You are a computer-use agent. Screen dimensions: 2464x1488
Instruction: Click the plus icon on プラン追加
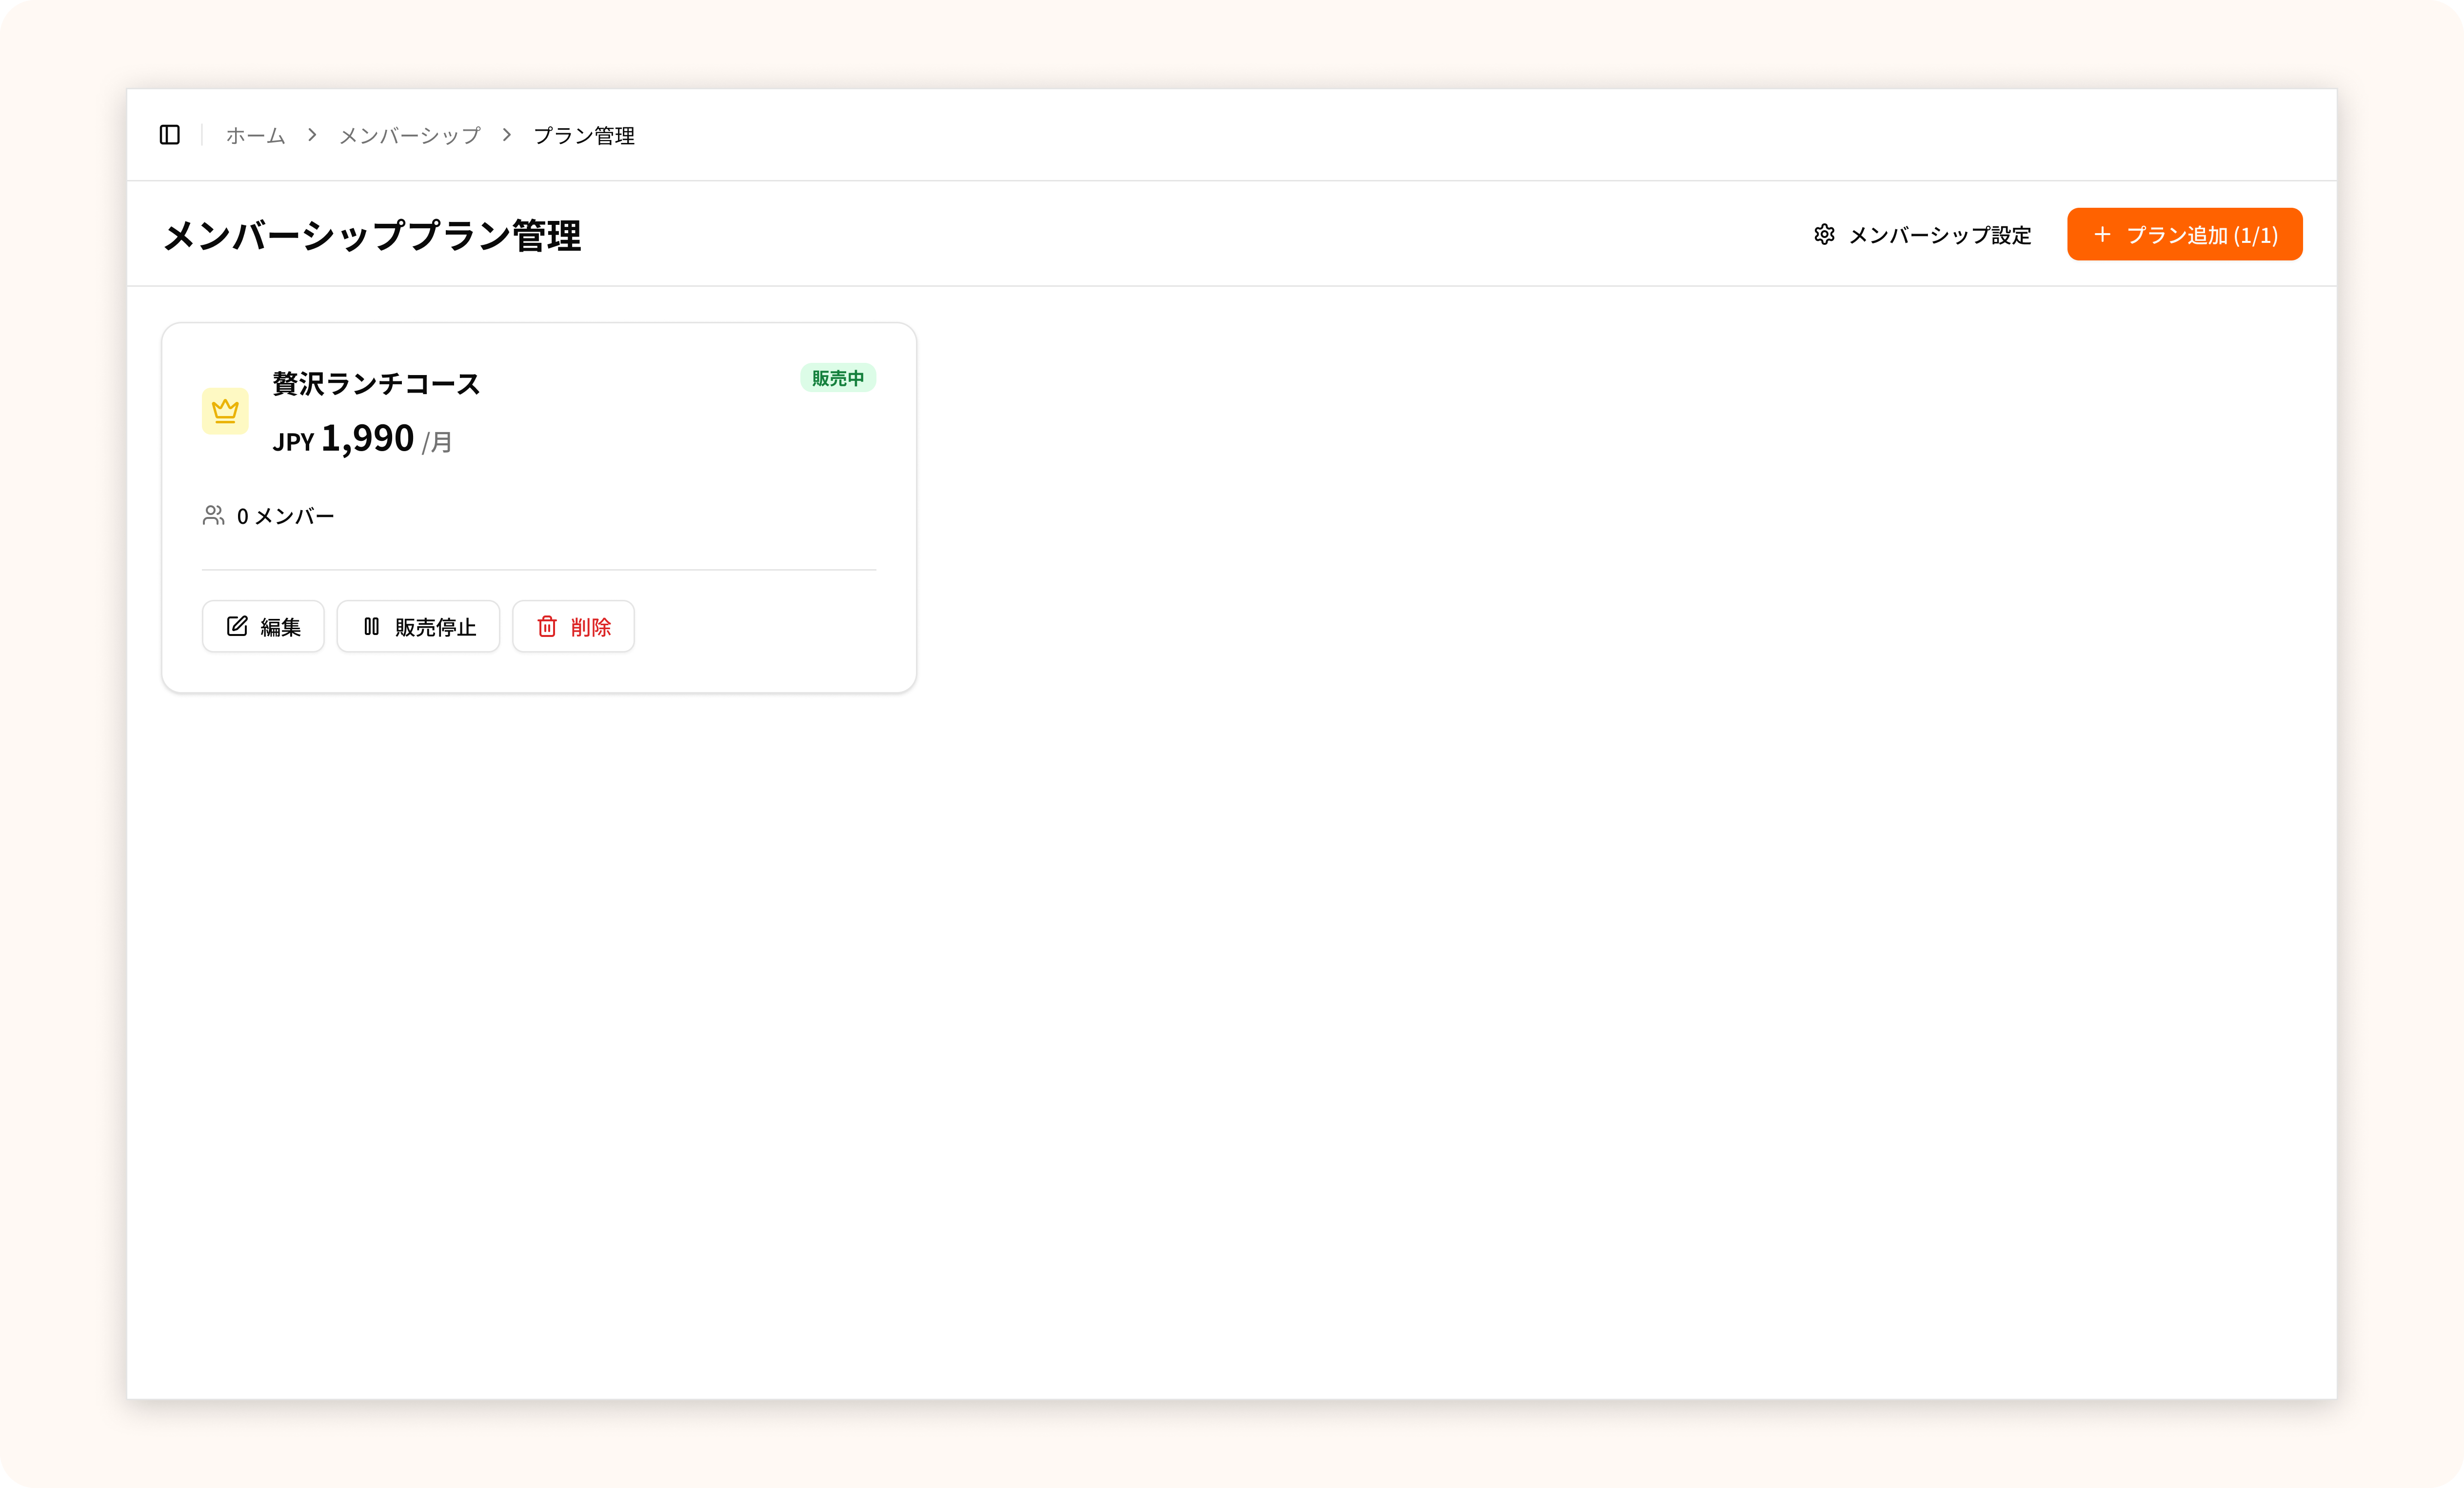[x=2102, y=234]
